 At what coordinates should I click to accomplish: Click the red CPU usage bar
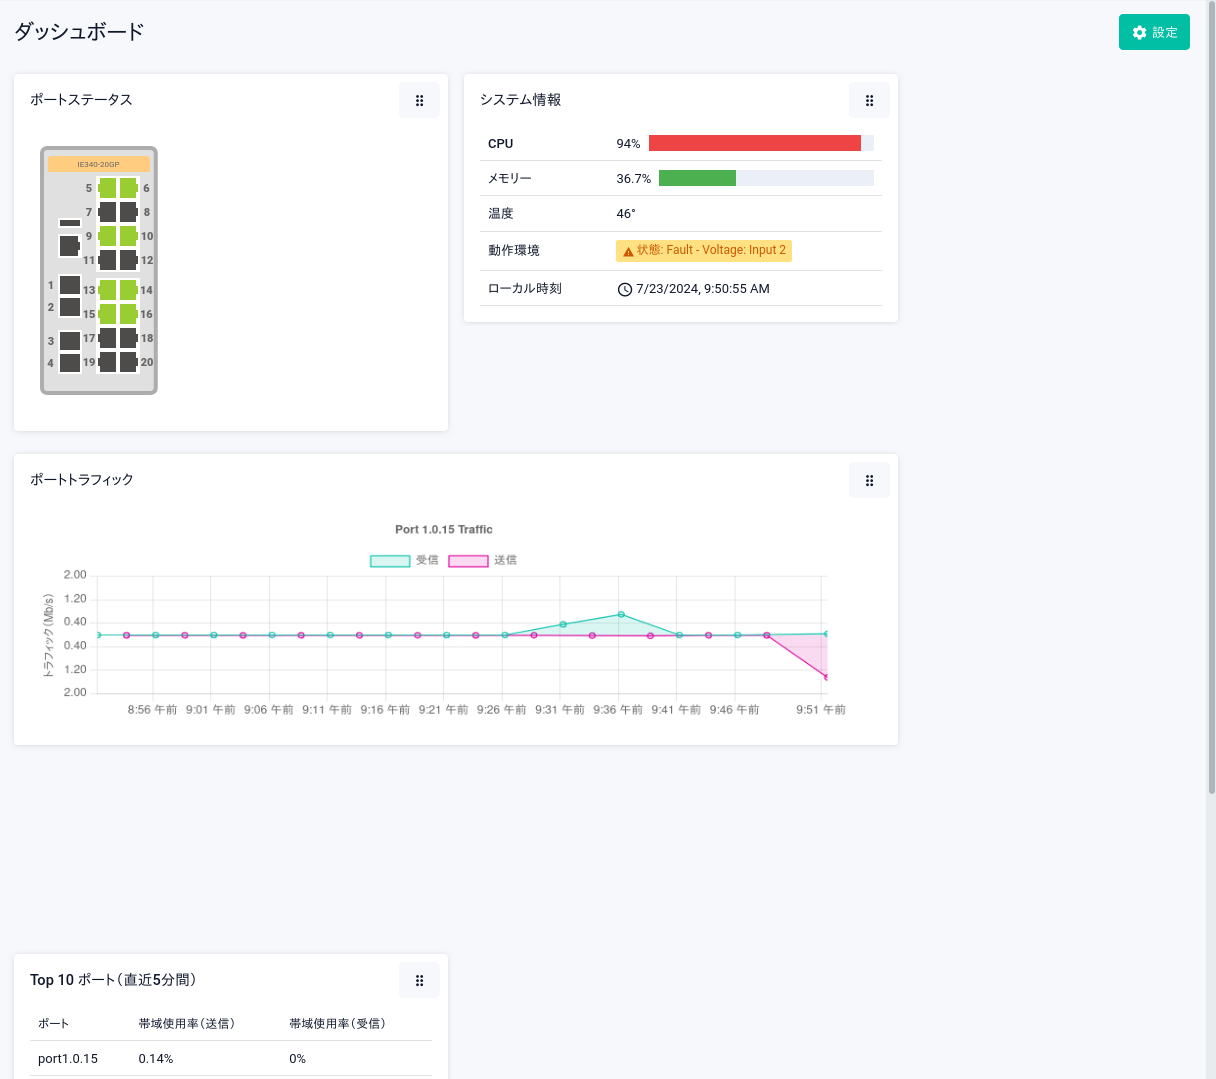[754, 143]
